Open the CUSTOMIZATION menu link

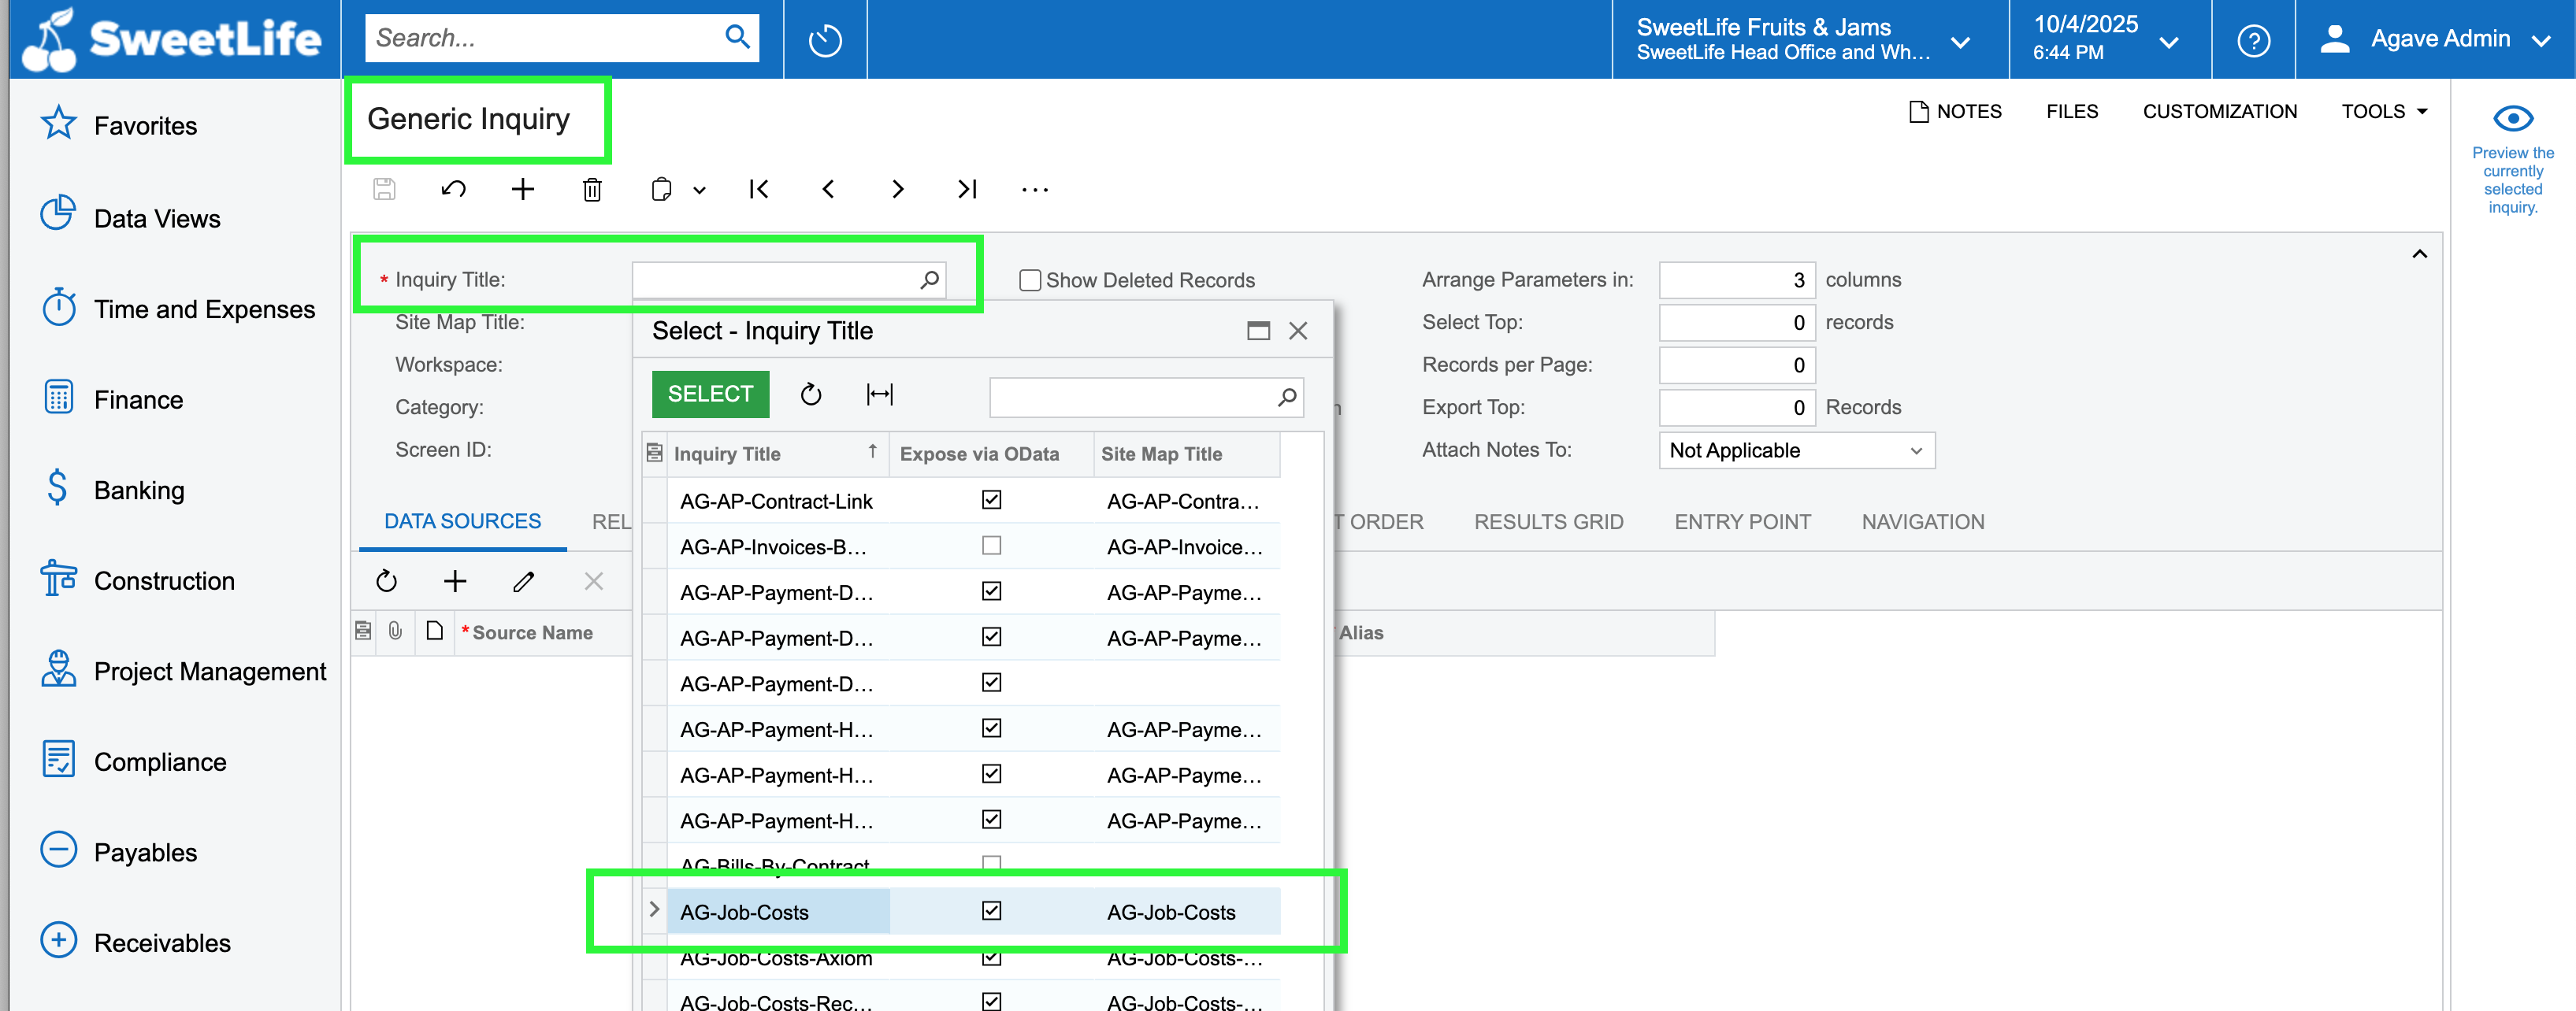(x=2219, y=111)
